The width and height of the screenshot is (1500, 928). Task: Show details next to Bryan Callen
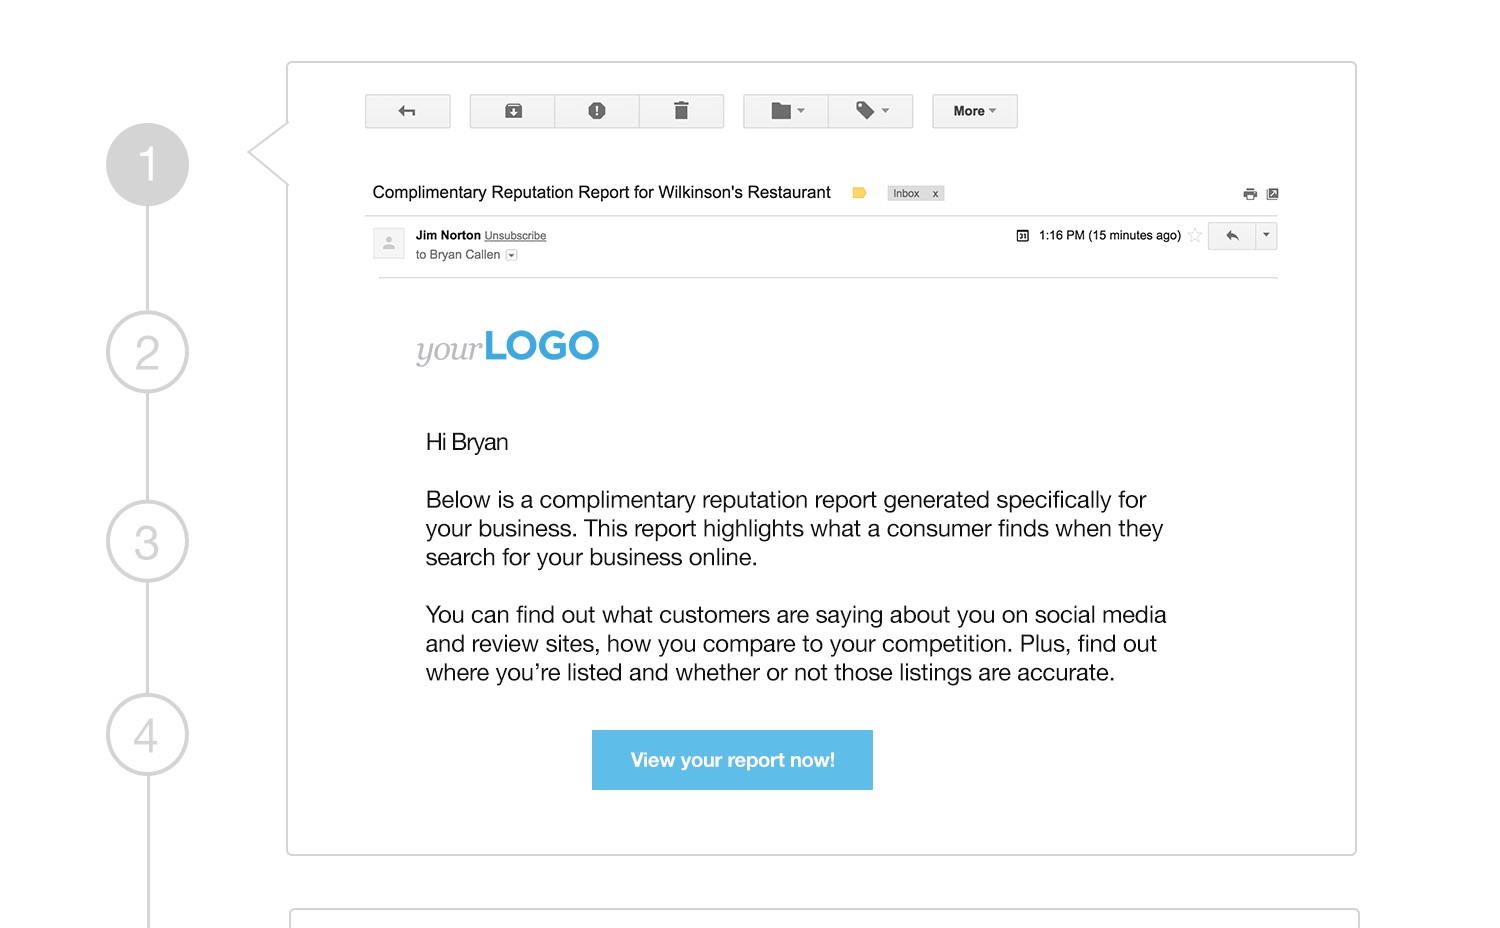point(512,255)
